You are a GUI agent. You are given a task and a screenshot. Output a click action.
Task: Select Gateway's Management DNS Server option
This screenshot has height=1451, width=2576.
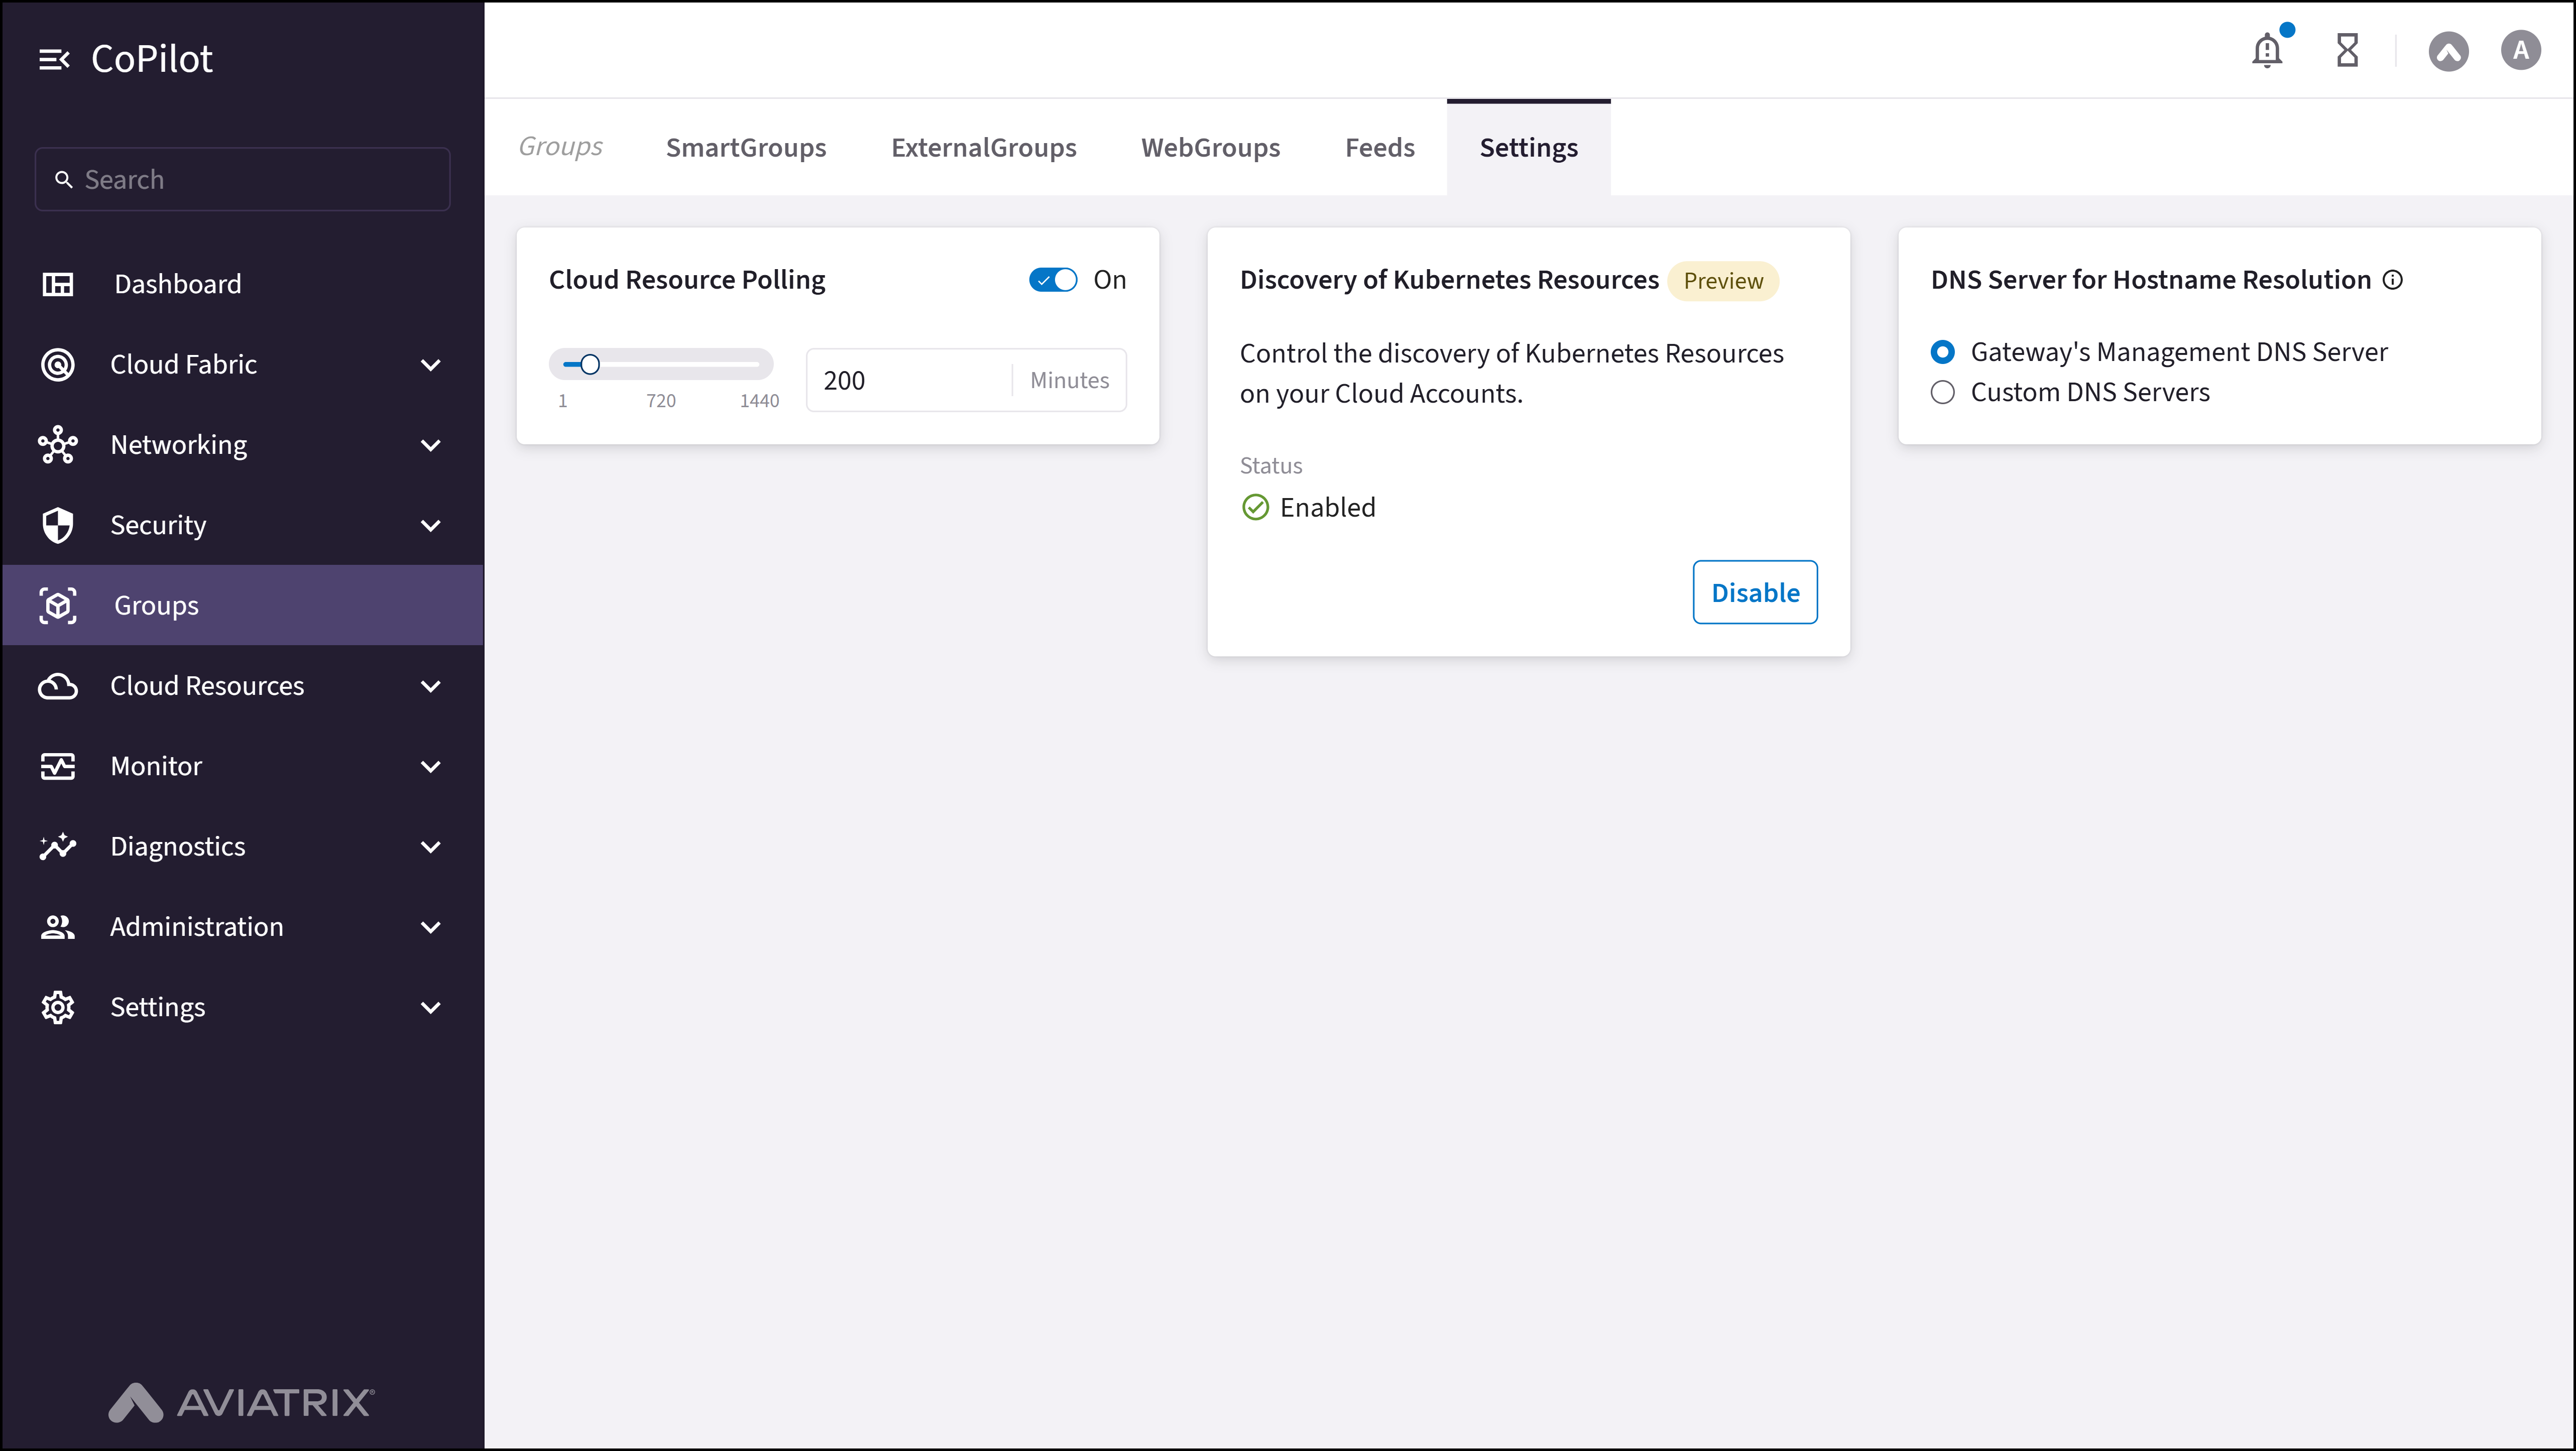(x=1941, y=352)
